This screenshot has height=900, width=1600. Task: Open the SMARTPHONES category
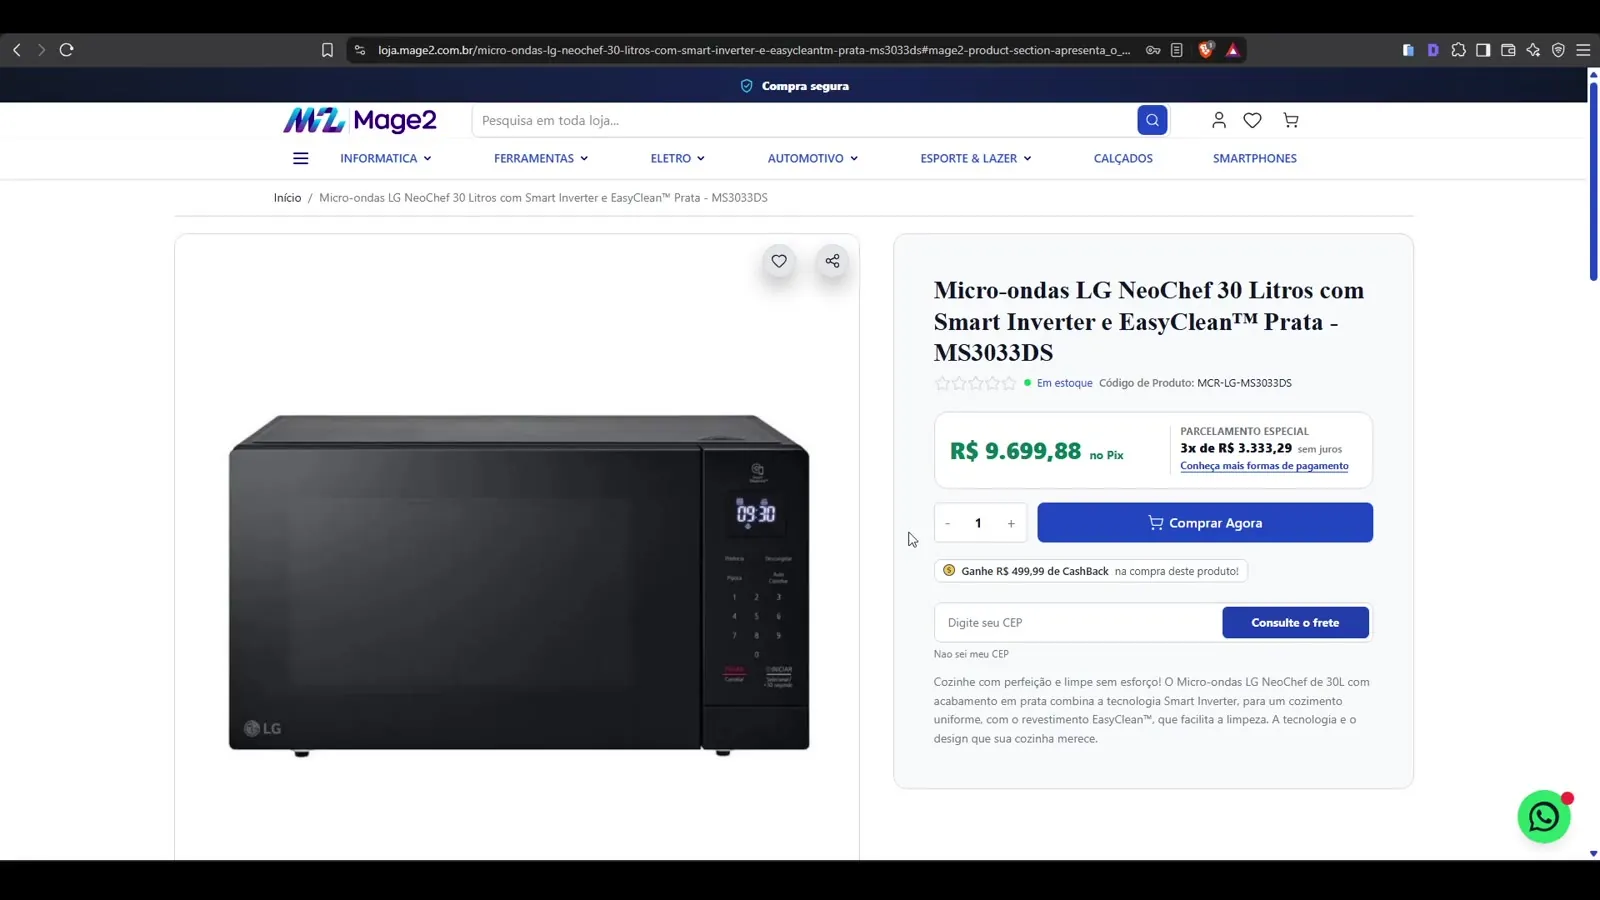(1255, 158)
